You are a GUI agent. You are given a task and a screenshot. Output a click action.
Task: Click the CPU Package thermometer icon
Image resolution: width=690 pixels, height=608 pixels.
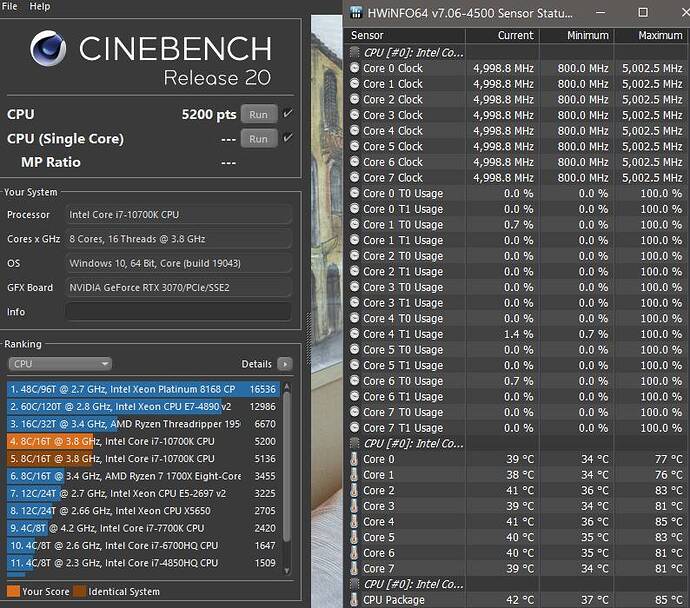pos(354,600)
